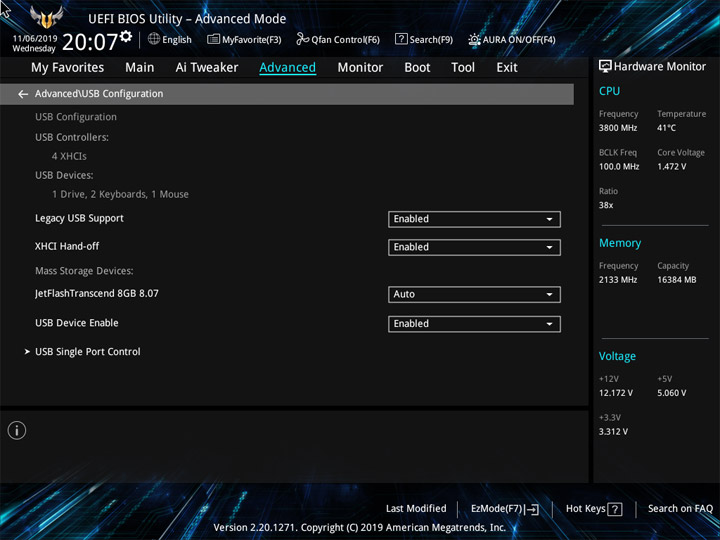
Task: Click the 3800 MHz CPU frequency value
Action: click(x=618, y=128)
